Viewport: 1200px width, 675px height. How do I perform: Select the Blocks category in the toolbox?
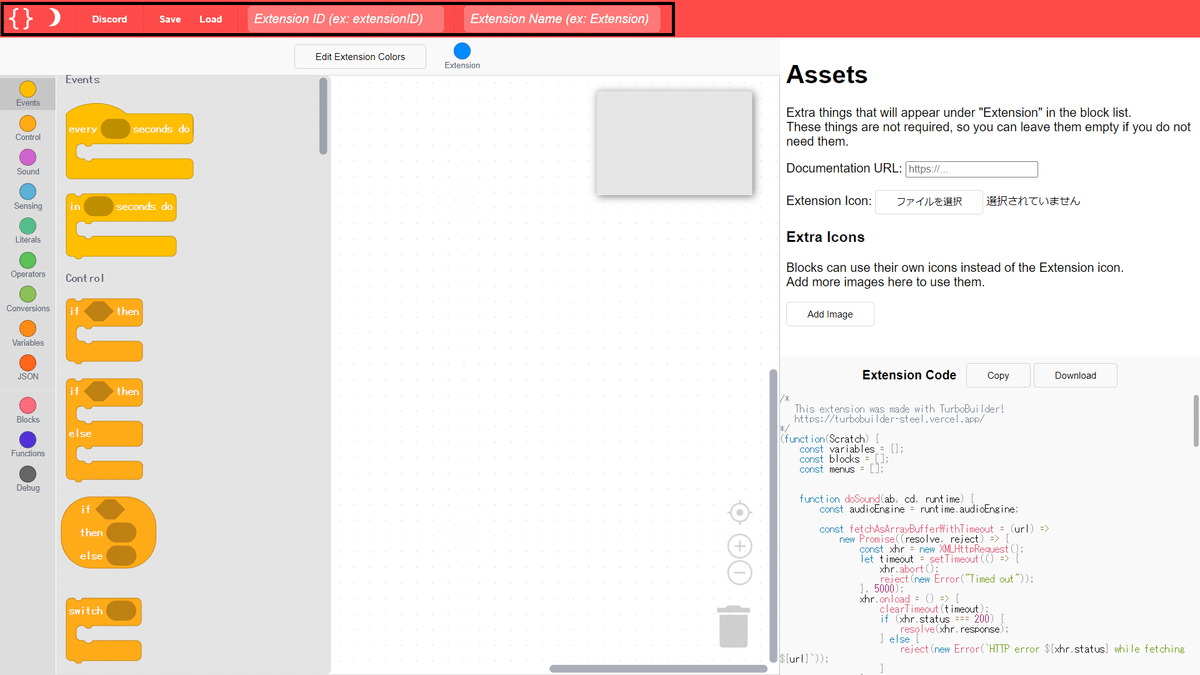click(x=28, y=410)
